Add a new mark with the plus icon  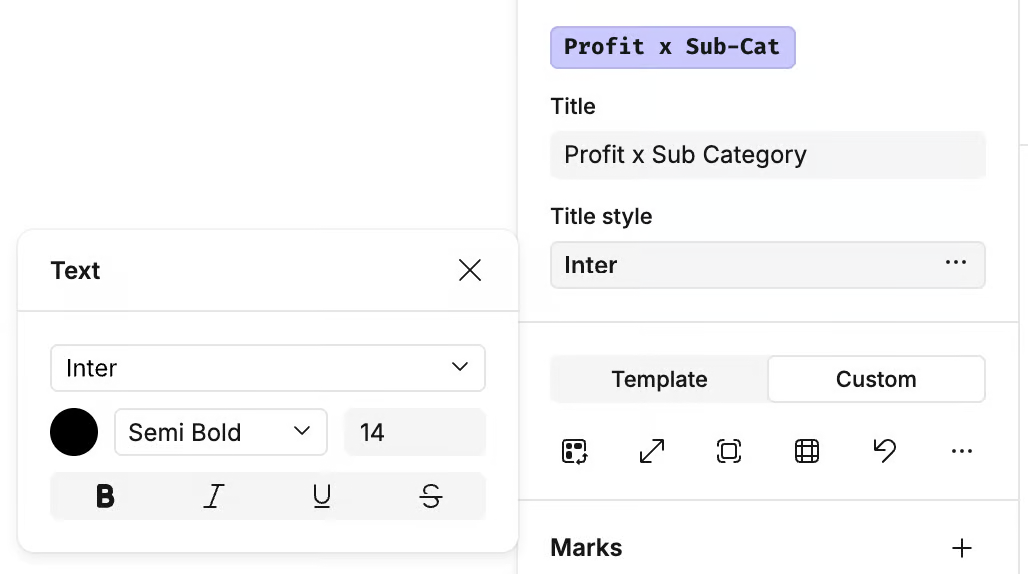point(962,548)
